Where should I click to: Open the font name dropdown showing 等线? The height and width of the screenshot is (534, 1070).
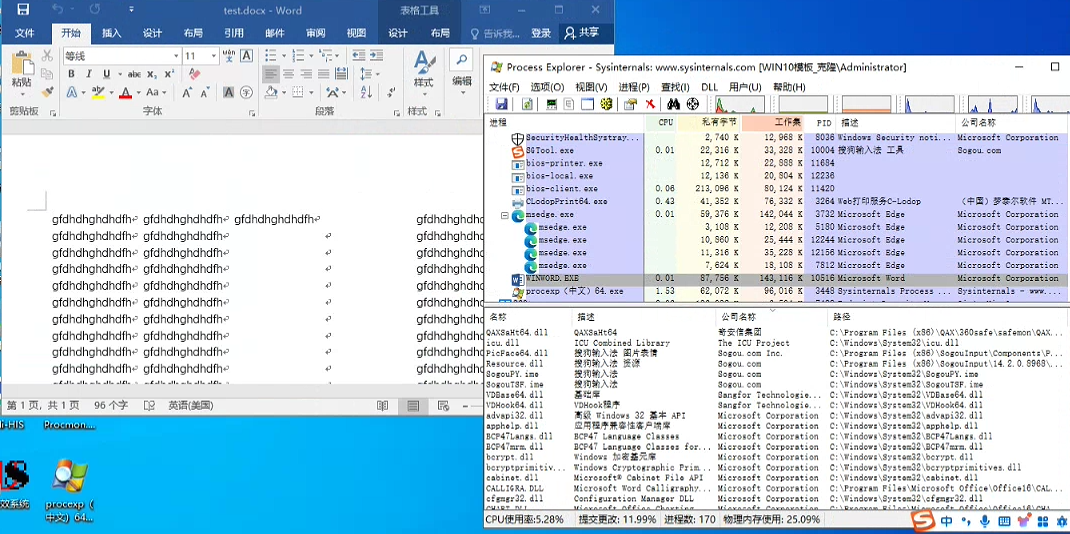pos(176,56)
